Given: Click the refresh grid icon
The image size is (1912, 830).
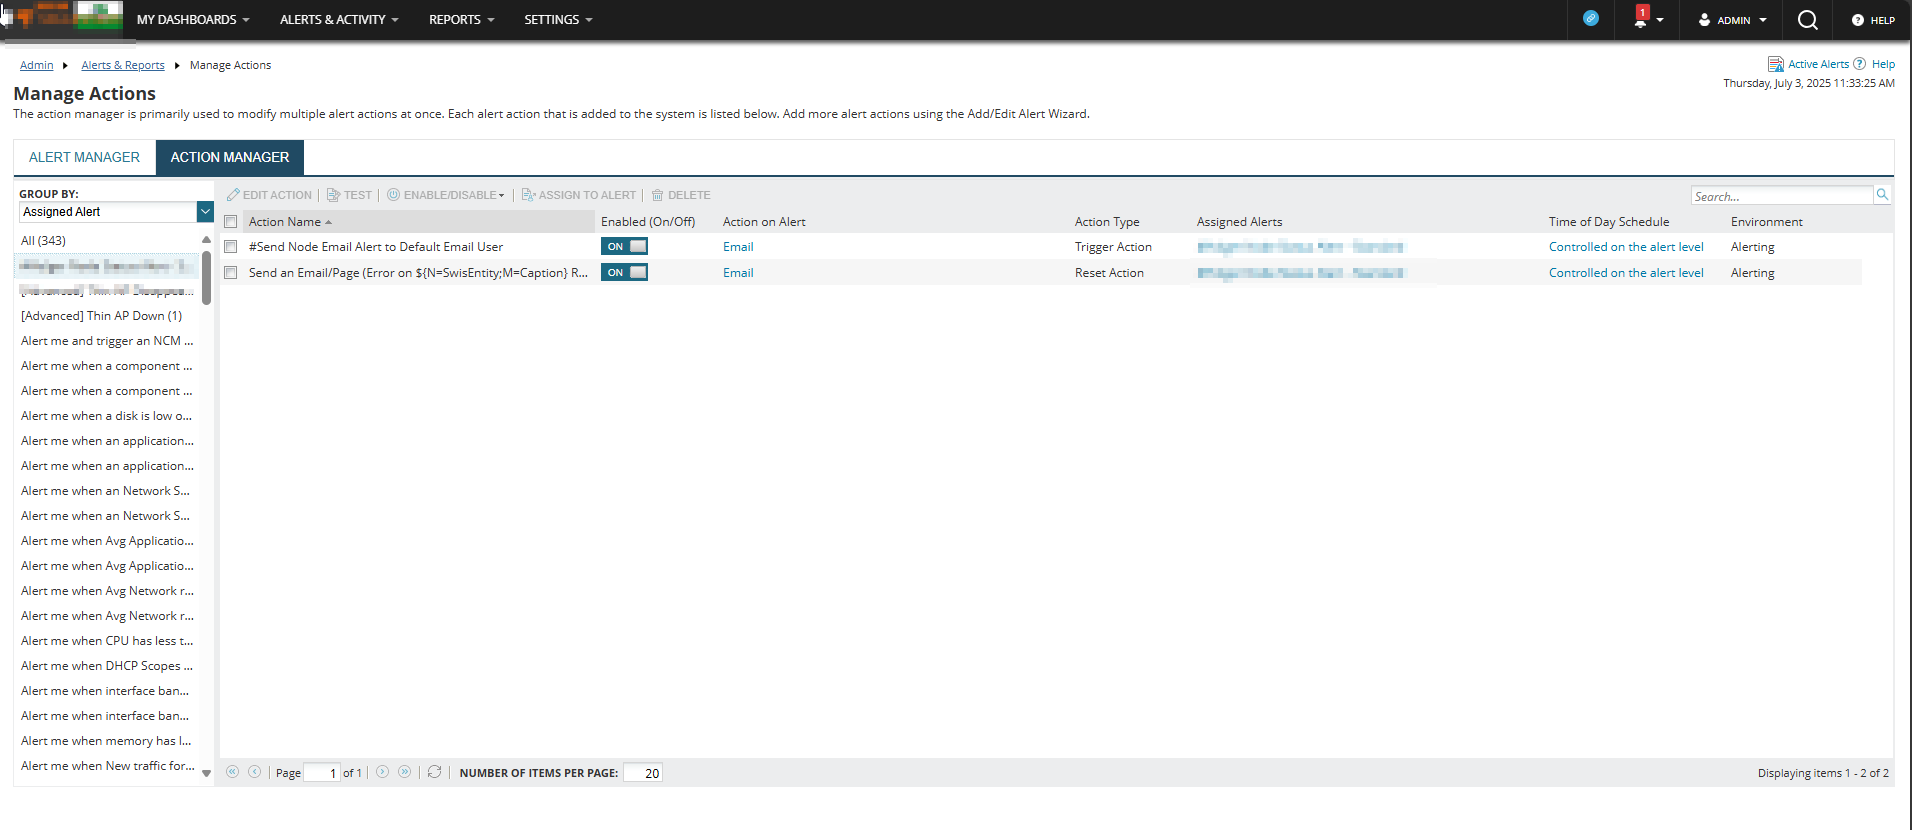Looking at the screenshot, I should tap(434, 772).
